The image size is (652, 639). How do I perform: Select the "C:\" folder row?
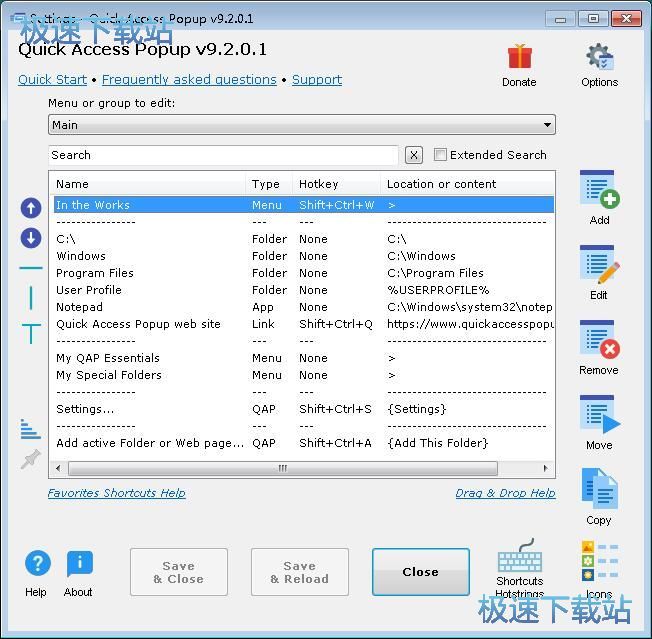pos(304,239)
